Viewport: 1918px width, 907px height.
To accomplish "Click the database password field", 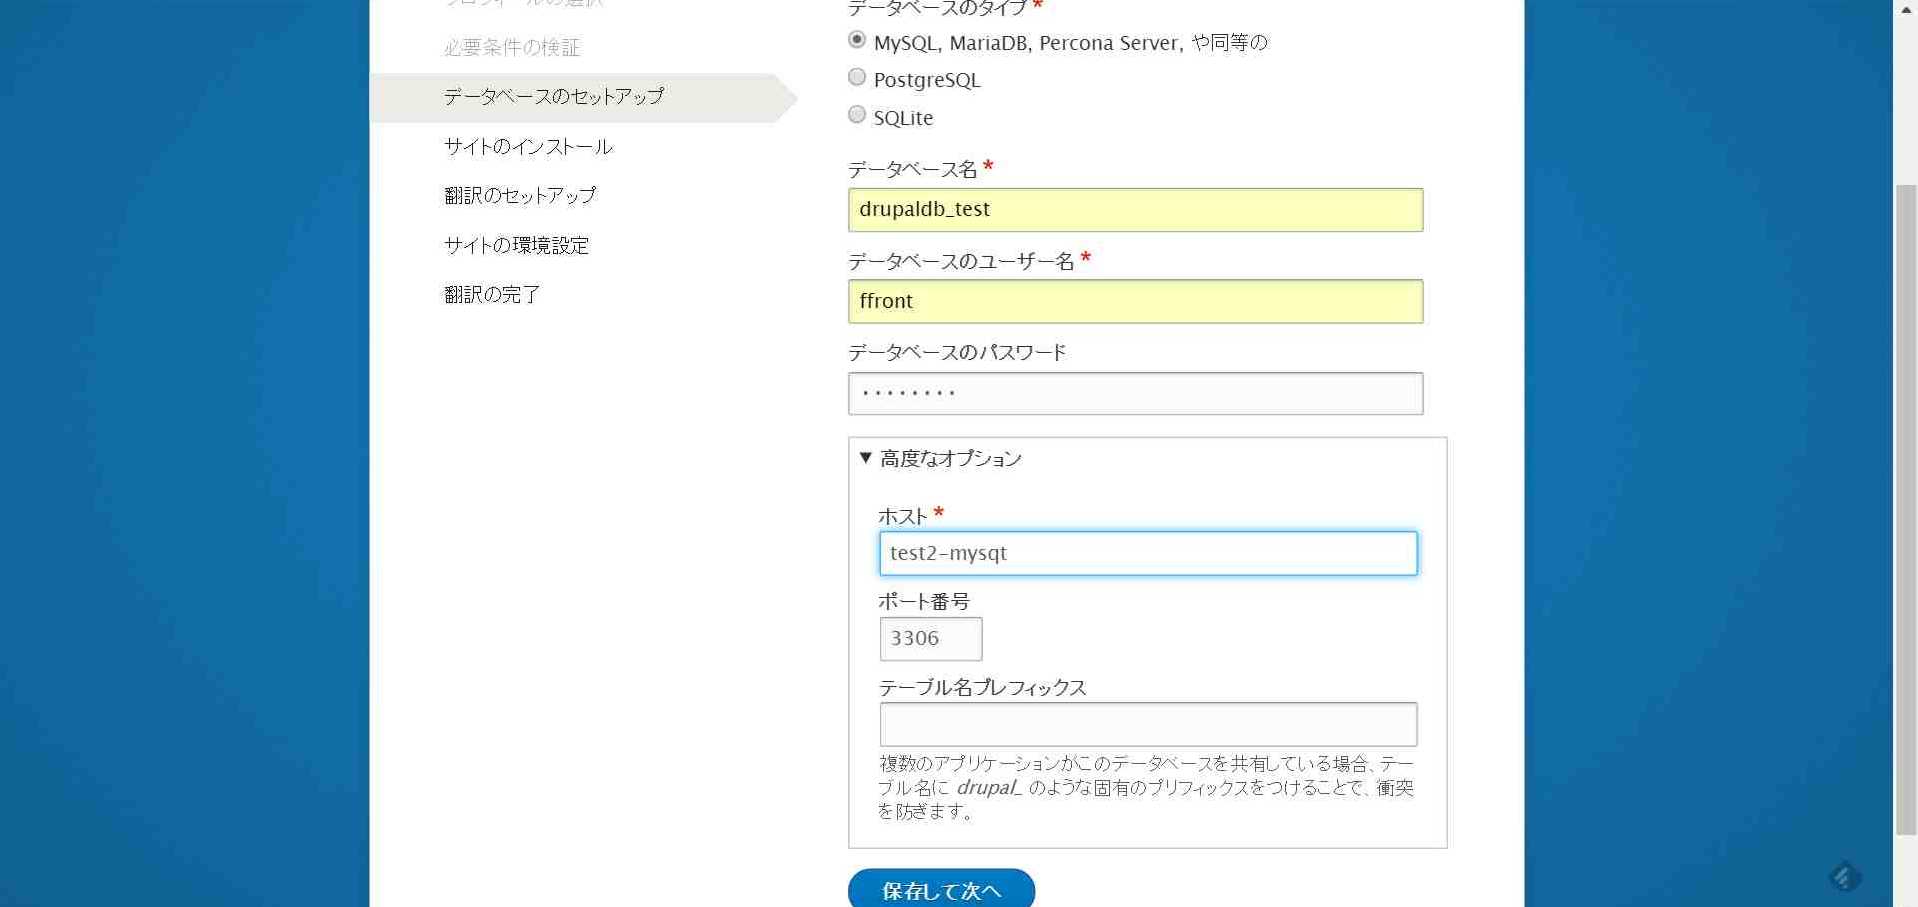I will pyautogui.click(x=1135, y=394).
